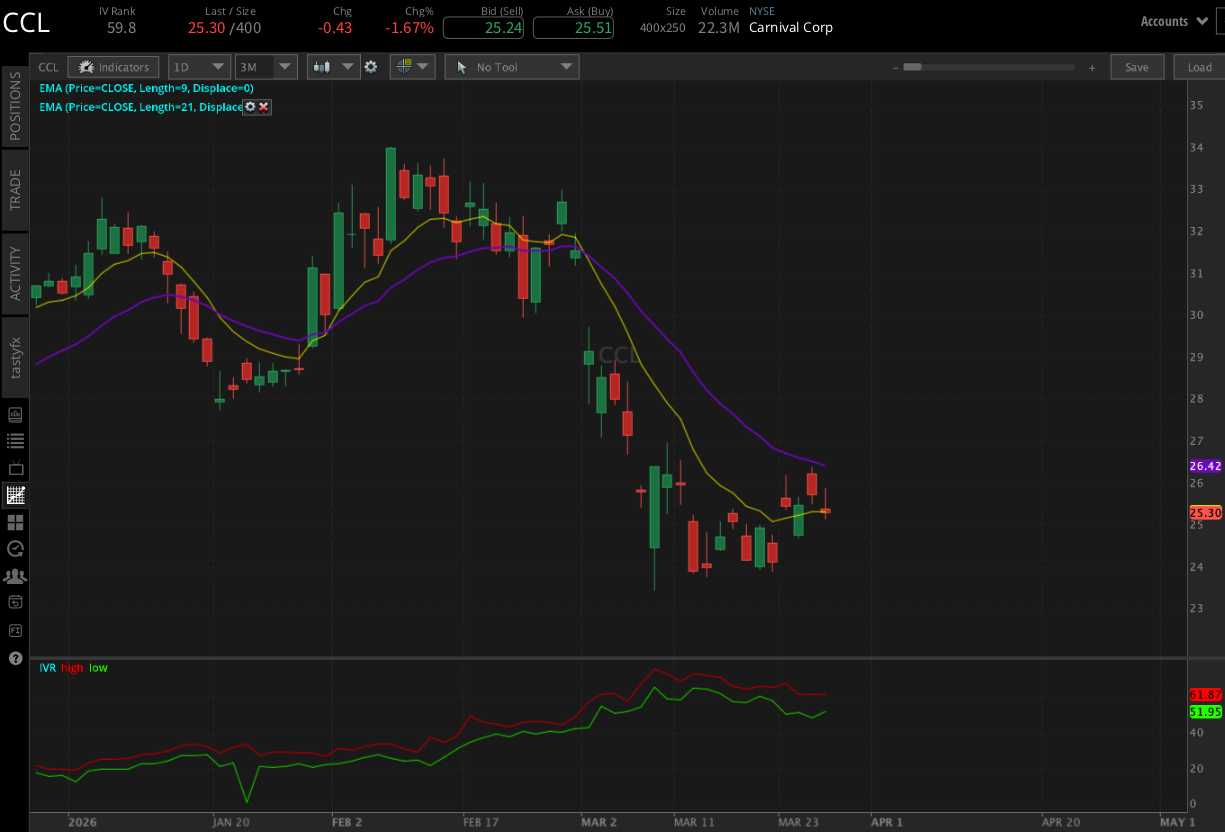The height and width of the screenshot is (832, 1225).
Task: Click the 26.42 purple EMA price tag
Action: click(x=1205, y=466)
